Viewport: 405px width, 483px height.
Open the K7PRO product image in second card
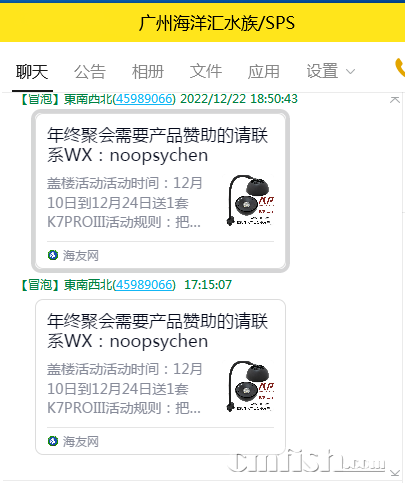(250, 386)
